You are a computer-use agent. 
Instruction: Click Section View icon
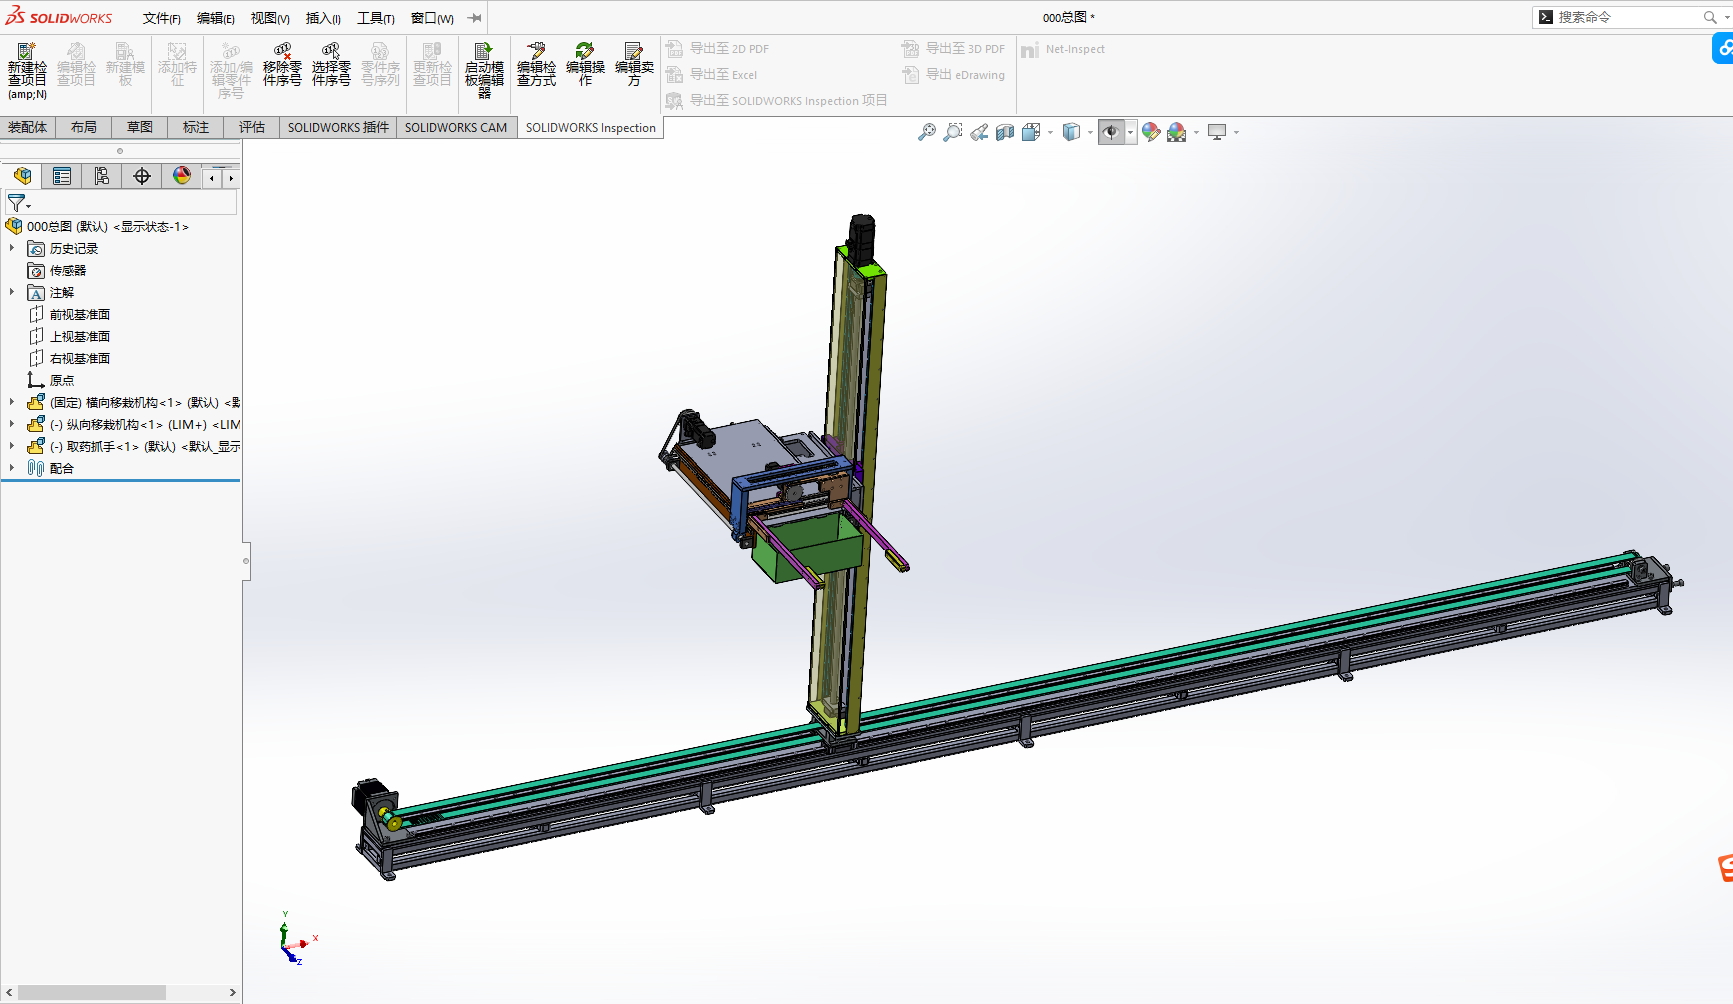tap(1005, 132)
